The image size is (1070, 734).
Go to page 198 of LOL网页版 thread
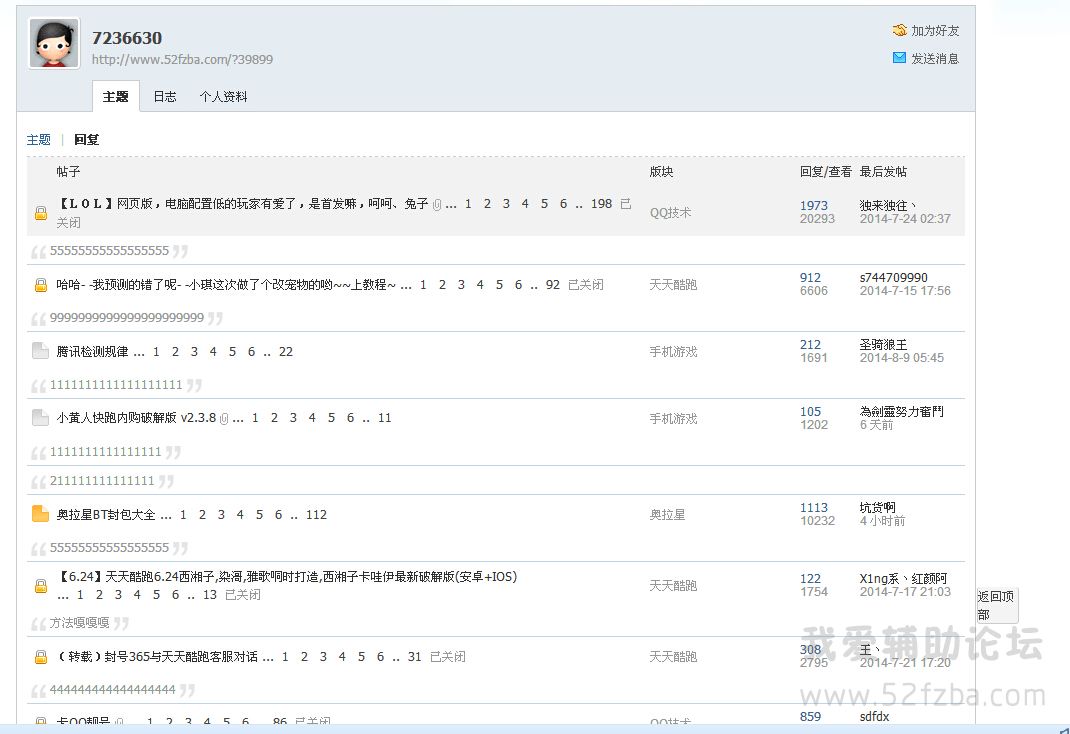601,203
